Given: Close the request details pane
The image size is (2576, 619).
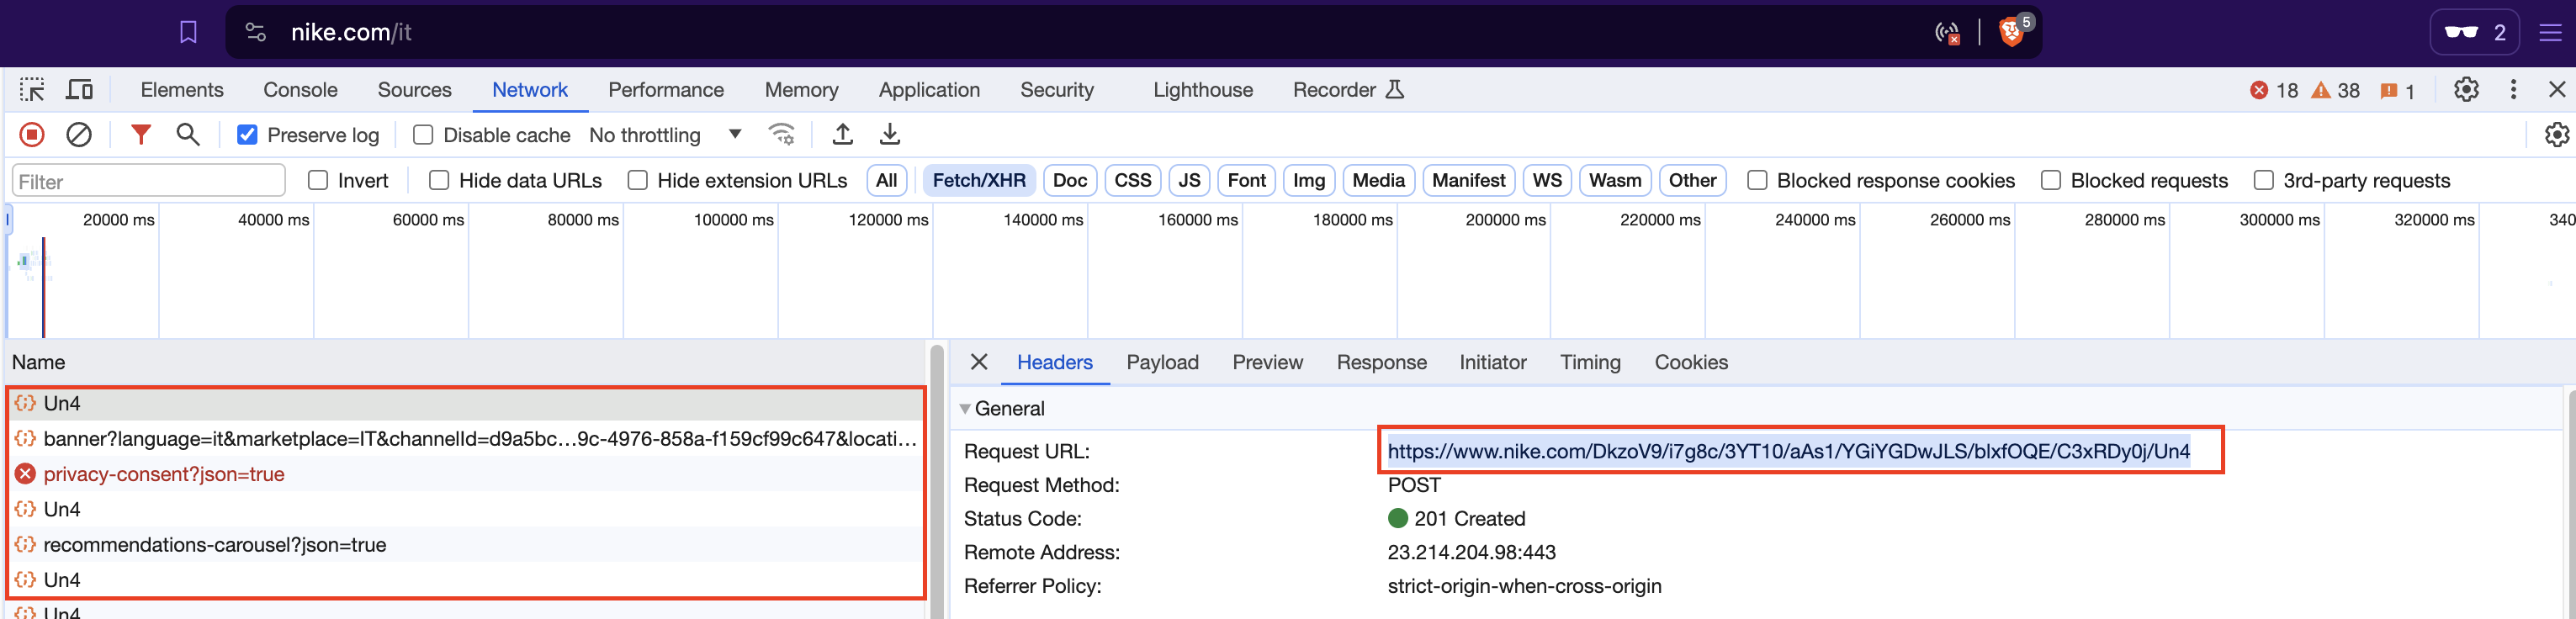Looking at the screenshot, I should [979, 362].
